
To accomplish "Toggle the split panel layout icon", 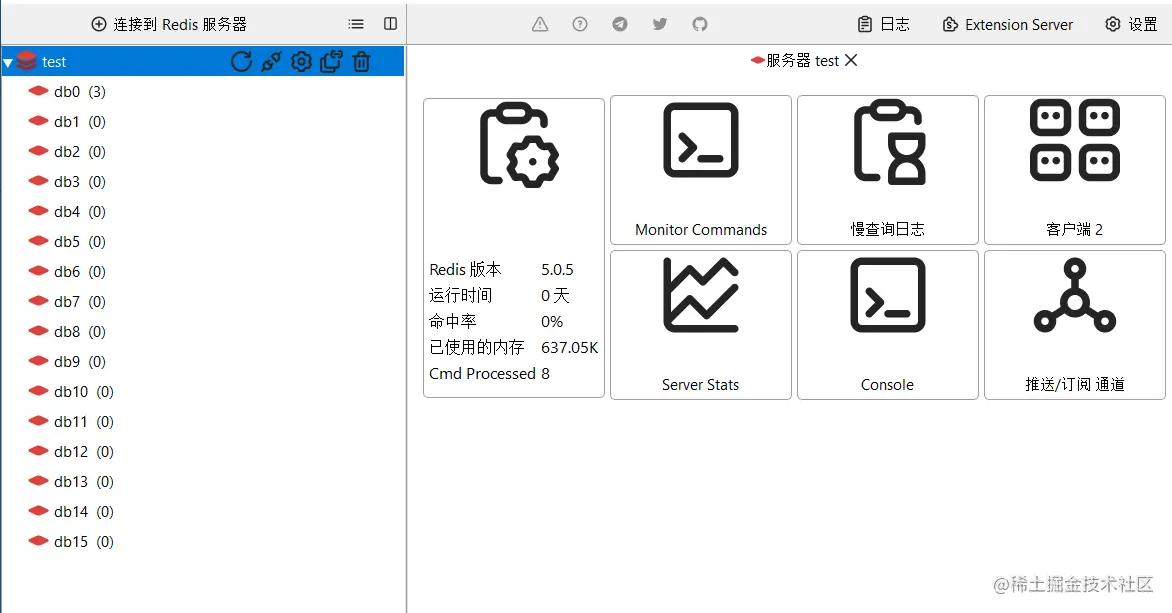I will pyautogui.click(x=390, y=24).
